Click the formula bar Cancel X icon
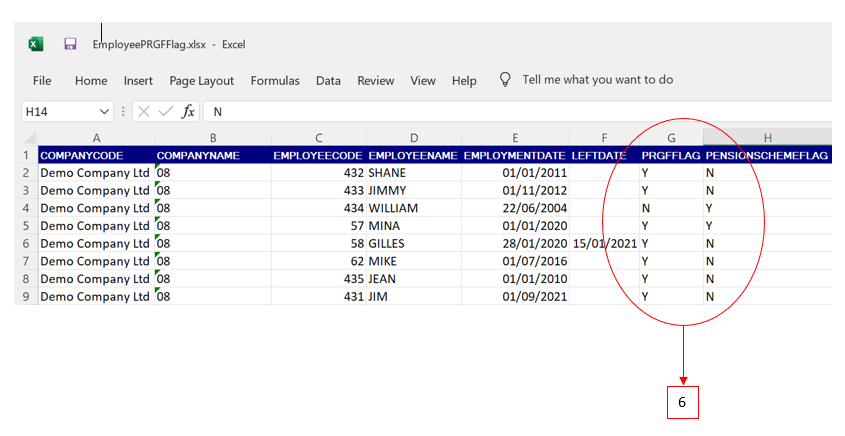This screenshot has width=845, height=436. click(x=144, y=112)
